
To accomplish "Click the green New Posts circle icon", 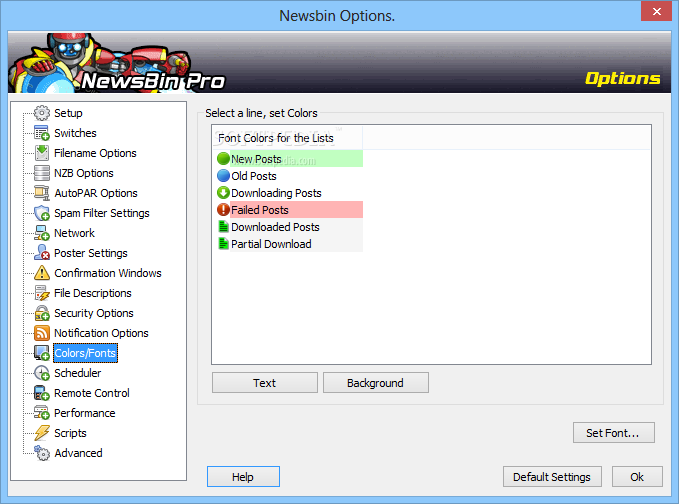I will pyautogui.click(x=223, y=158).
